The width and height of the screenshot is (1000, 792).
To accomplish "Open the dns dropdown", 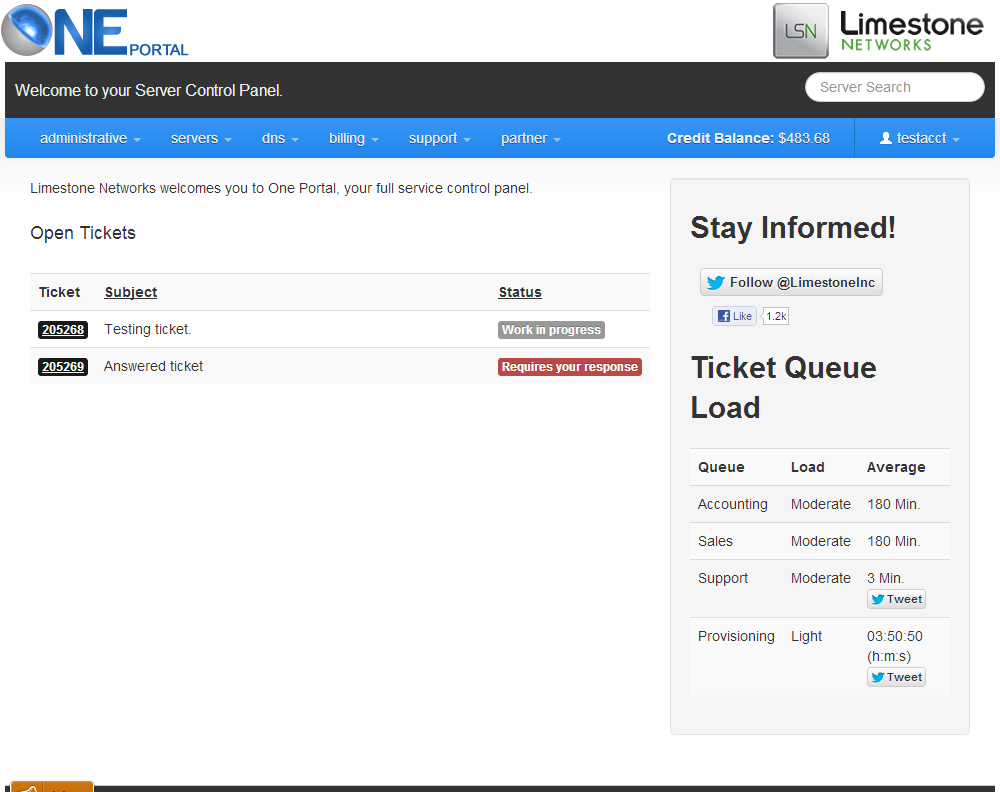I will click(280, 138).
